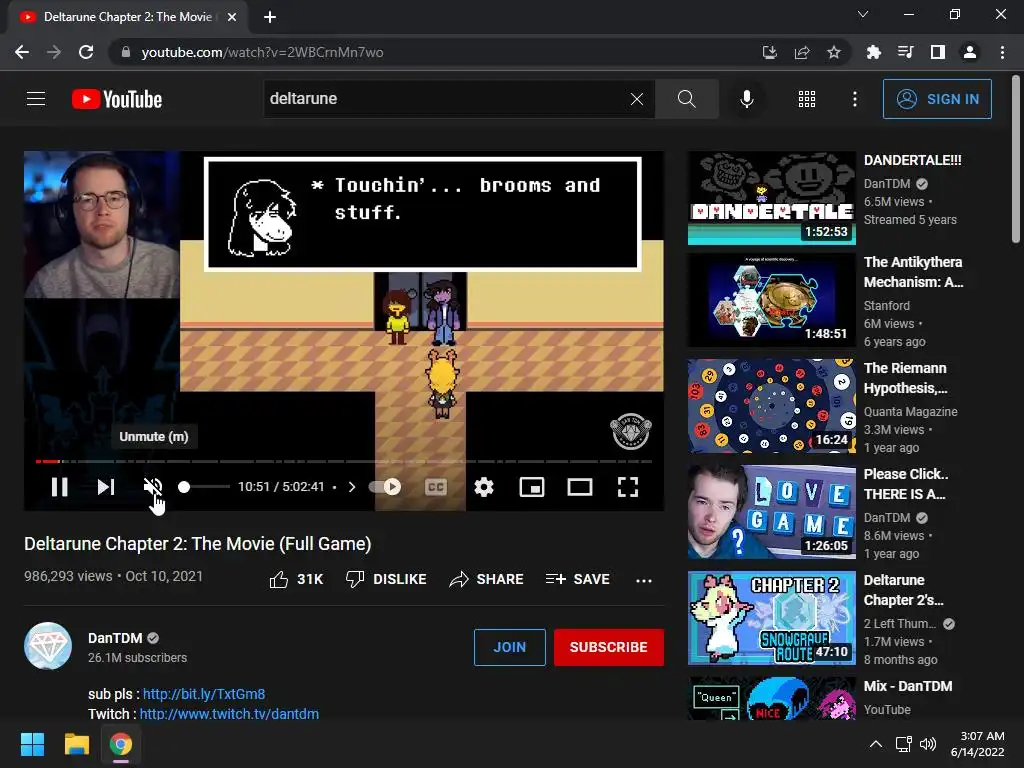Click the JOIN button
The image size is (1024, 768).
(509, 647)
